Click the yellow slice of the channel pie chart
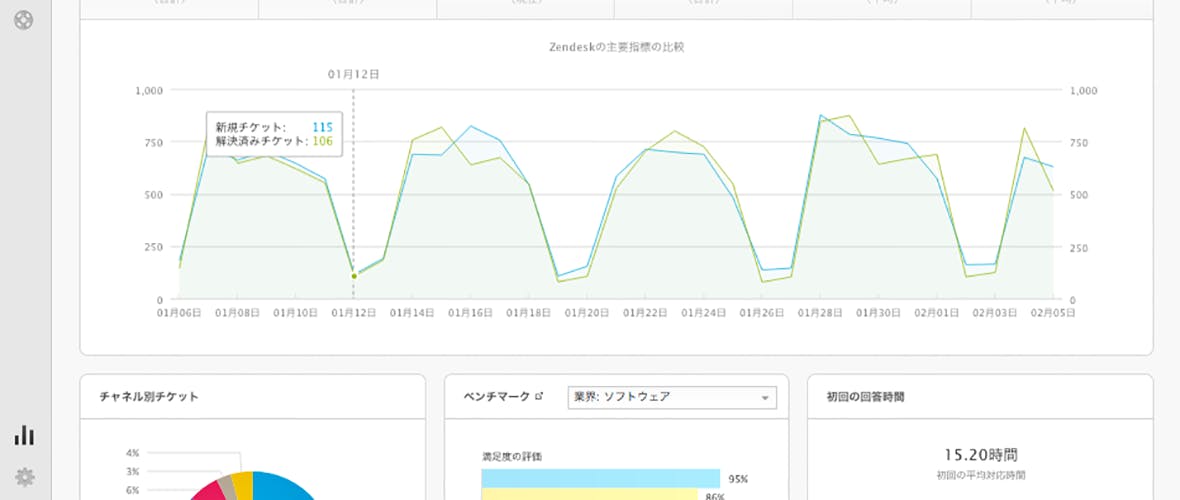Image resolution: width=1180 pixels, height=500 pixels. [243, 484]
